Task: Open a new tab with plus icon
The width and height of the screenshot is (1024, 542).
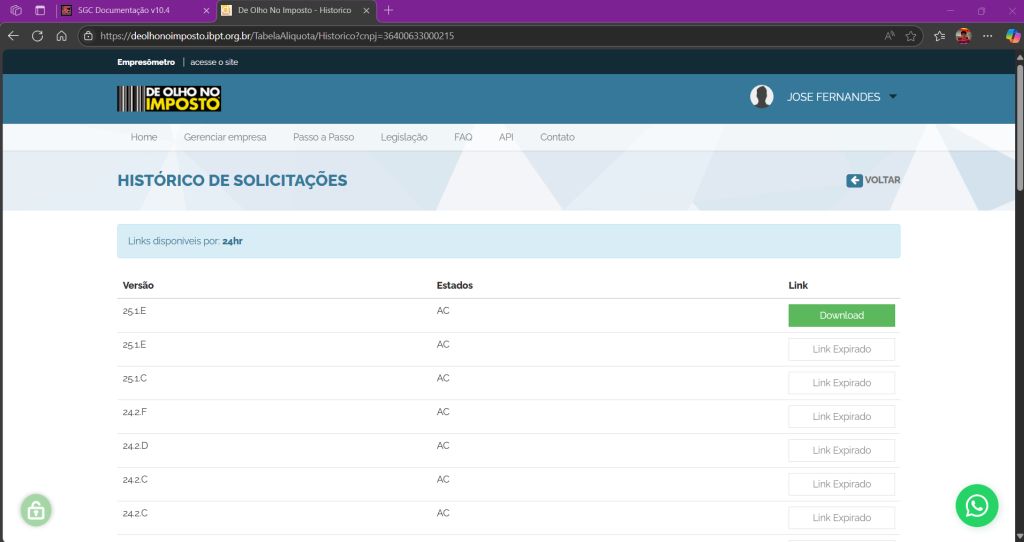Action: click(x=389, y=10)
